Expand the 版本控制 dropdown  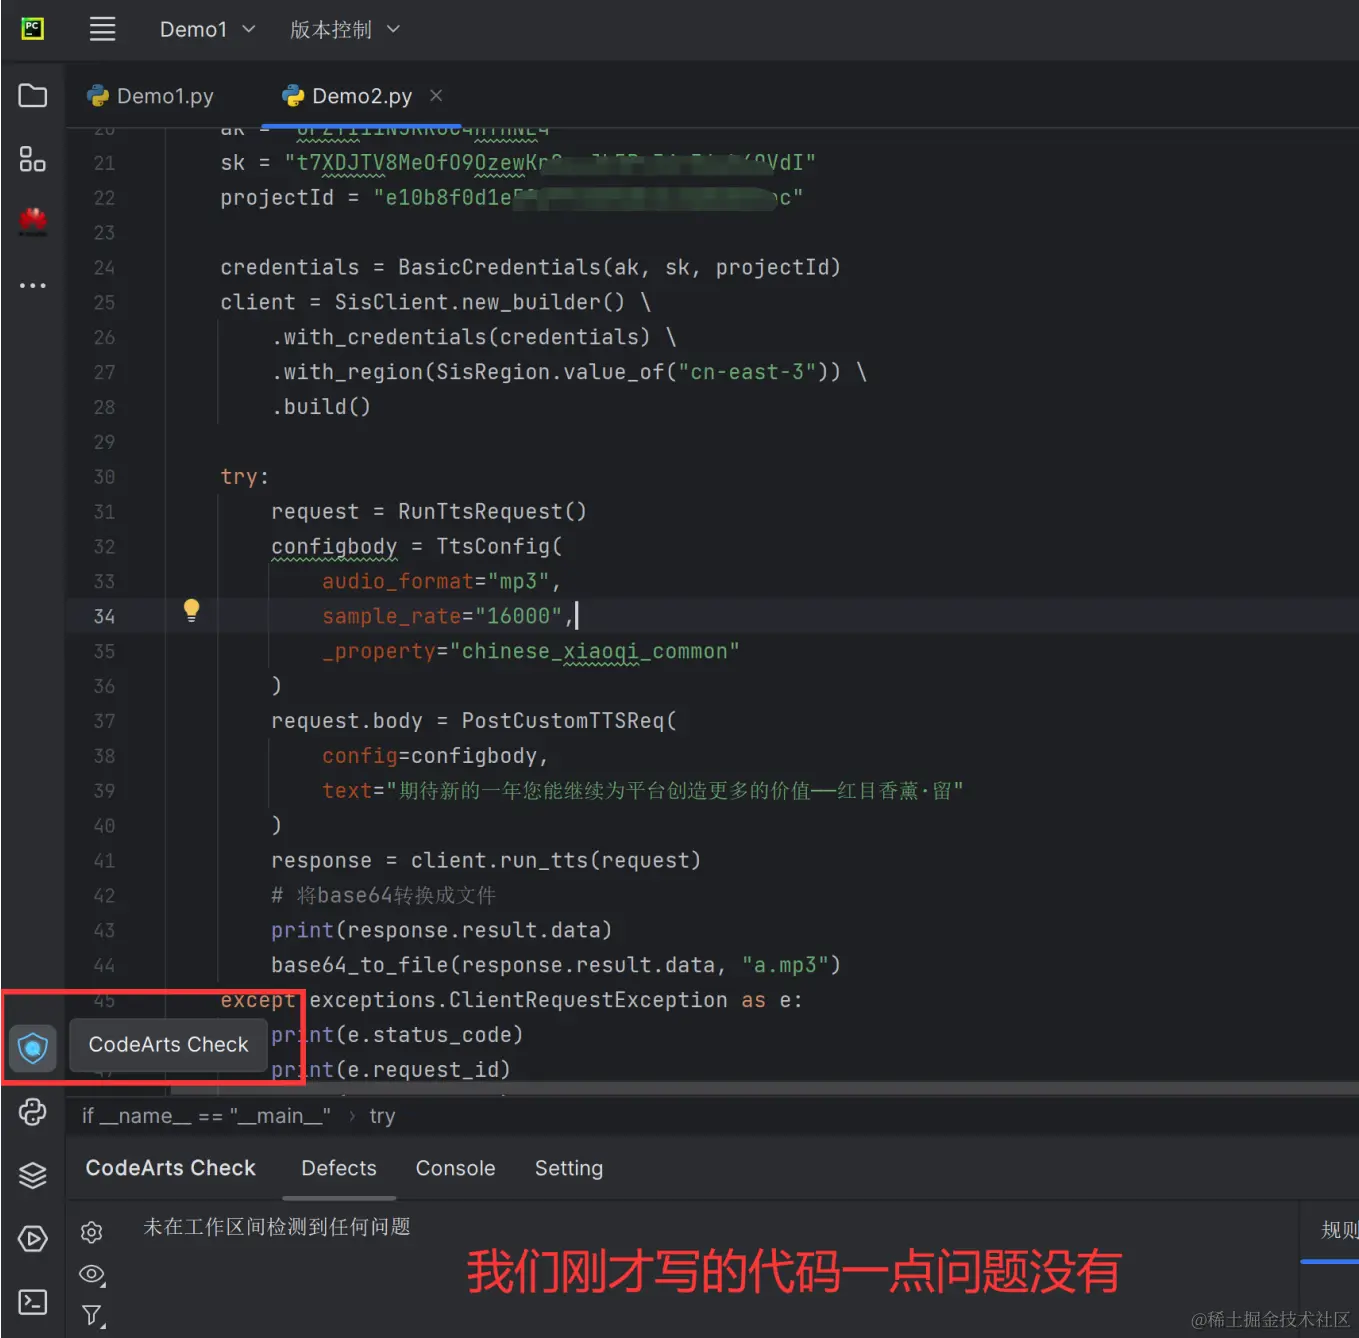pos(344,29)
